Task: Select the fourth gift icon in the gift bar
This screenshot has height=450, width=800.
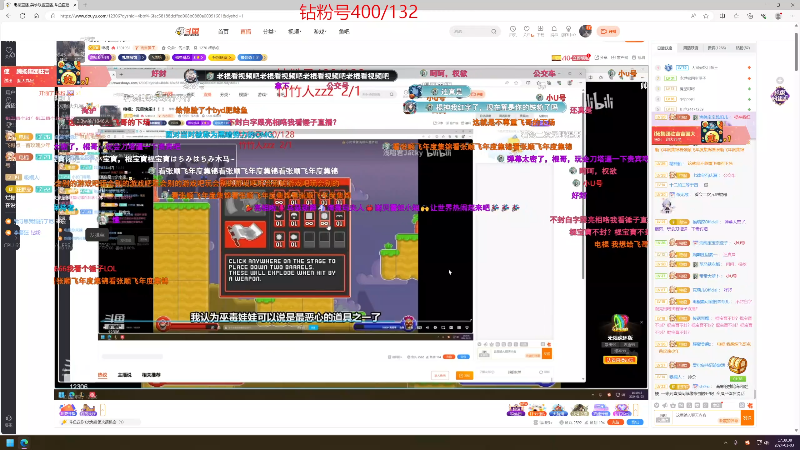Action: point(579,410)
